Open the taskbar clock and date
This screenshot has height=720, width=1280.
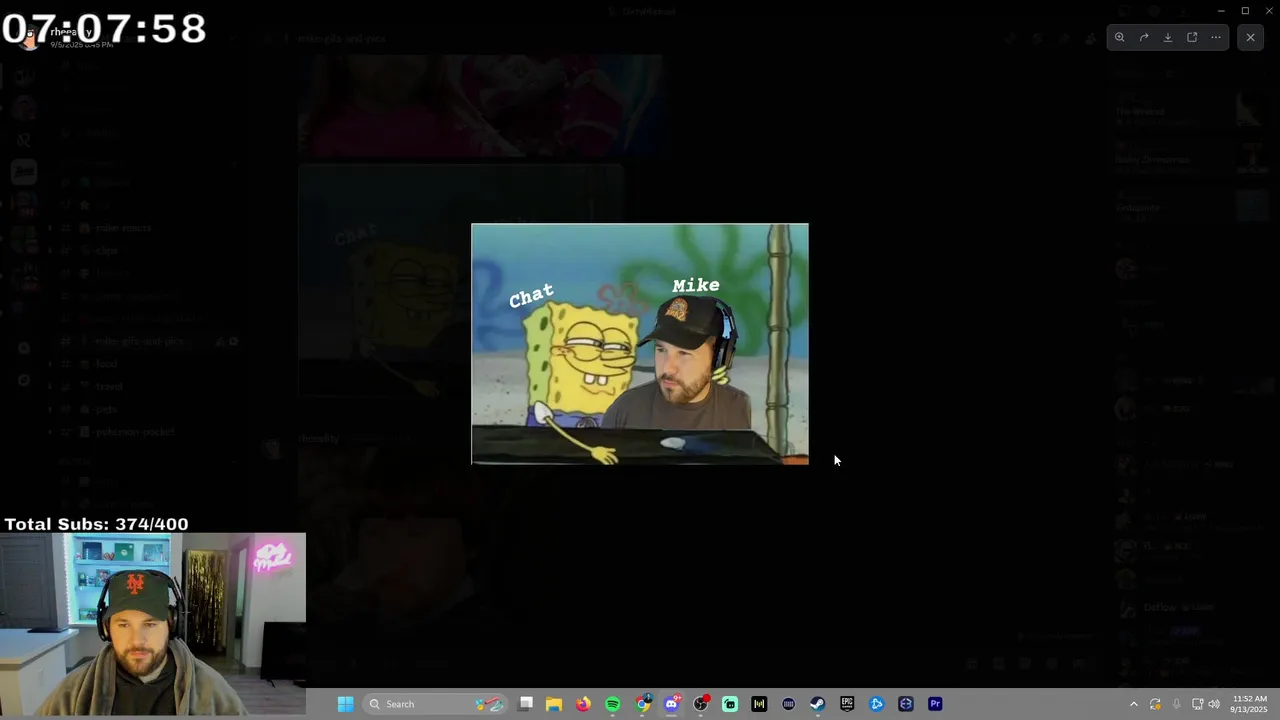tap(1250, 704)
